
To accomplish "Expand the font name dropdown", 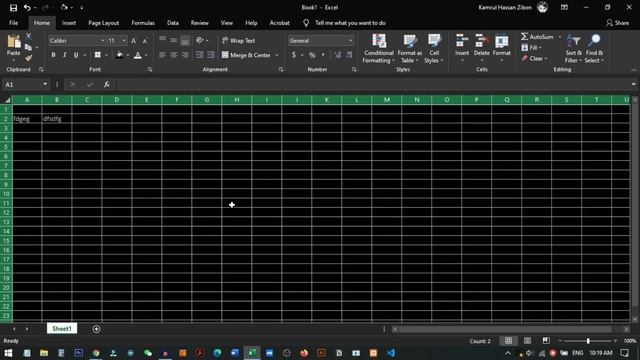I will [x=102, y=41].
